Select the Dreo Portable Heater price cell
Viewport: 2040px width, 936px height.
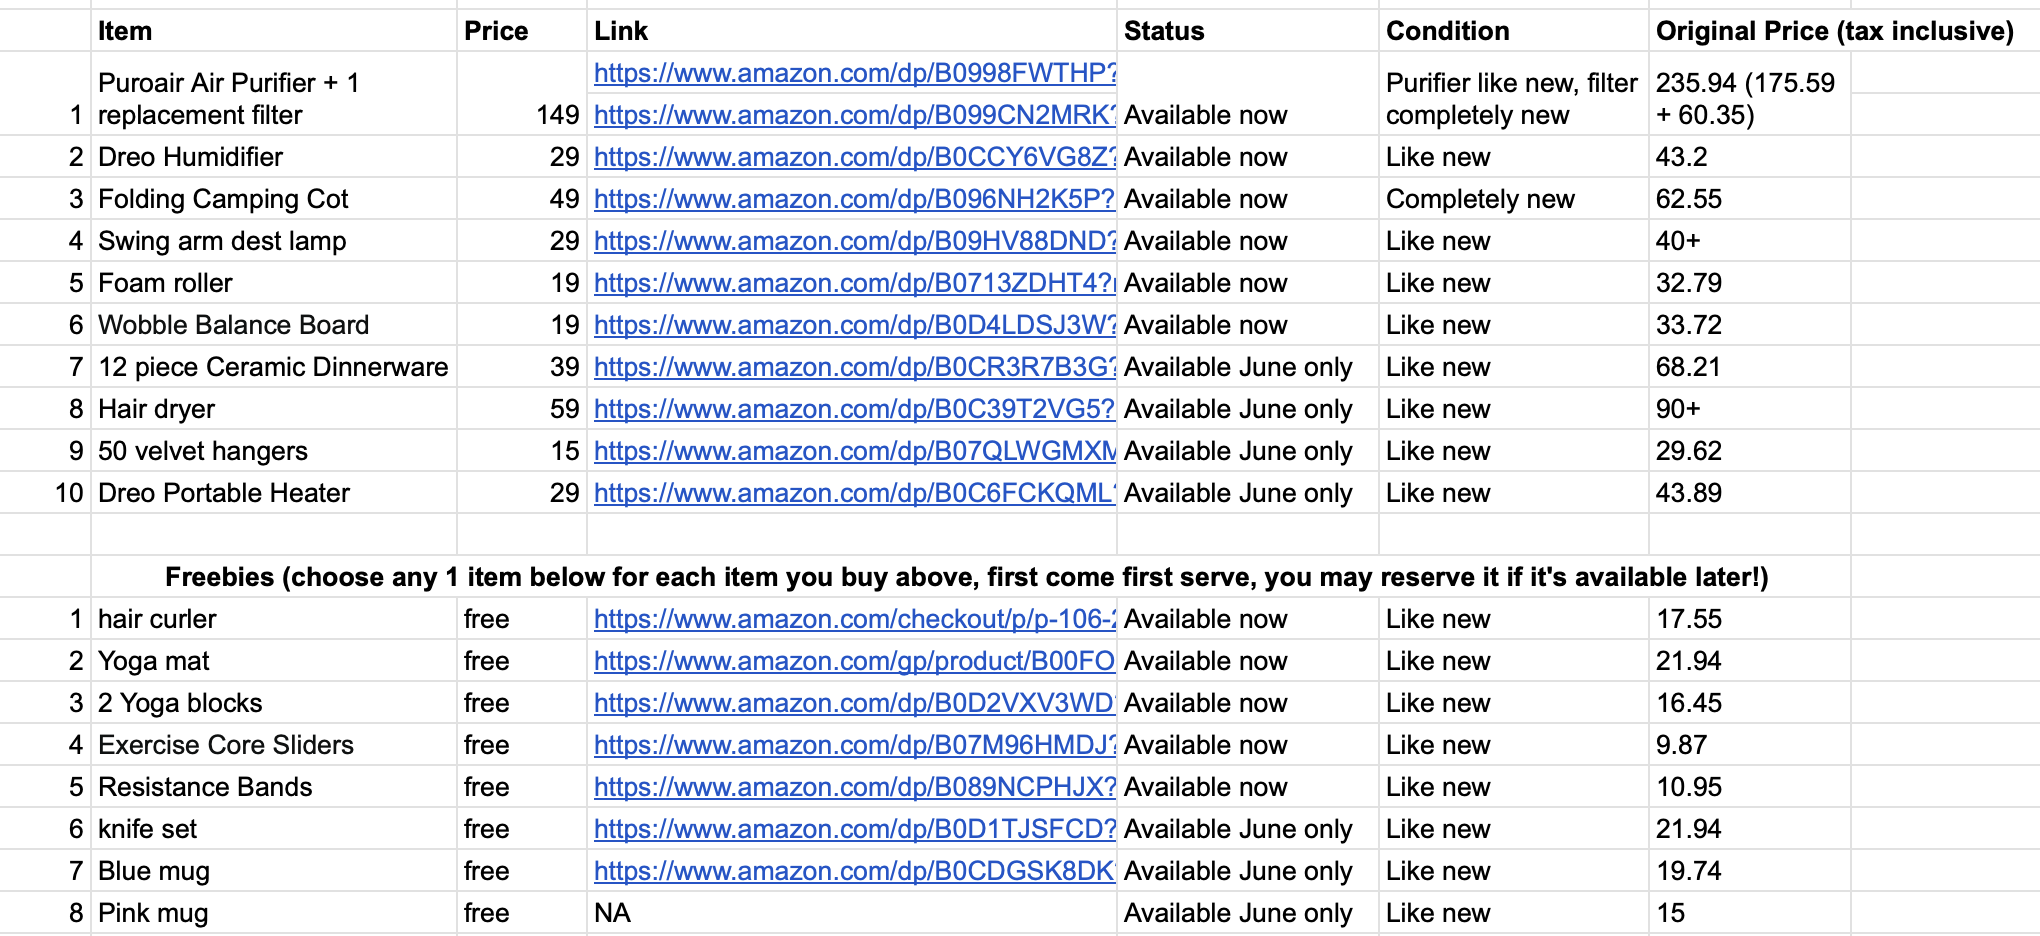click(x=522, y=493)
